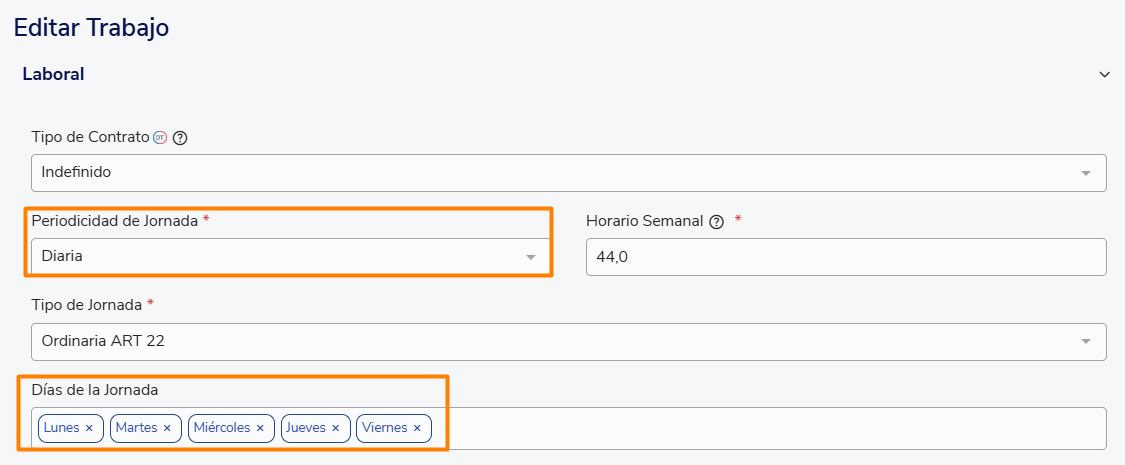This screenshot has width=1125, height=465.
Task: Click the Viernes tag label
Action: pos(385,428)
